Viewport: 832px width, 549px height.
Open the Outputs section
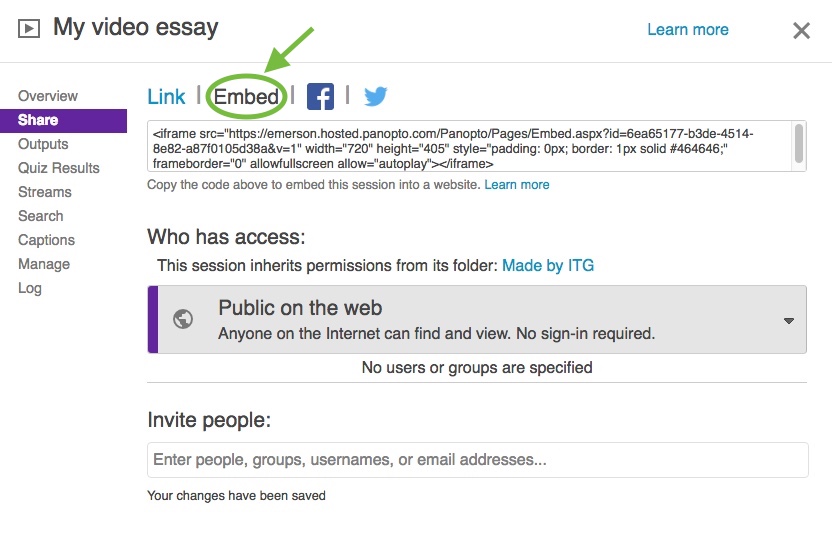pyautogui.click(x=43, y=144)
